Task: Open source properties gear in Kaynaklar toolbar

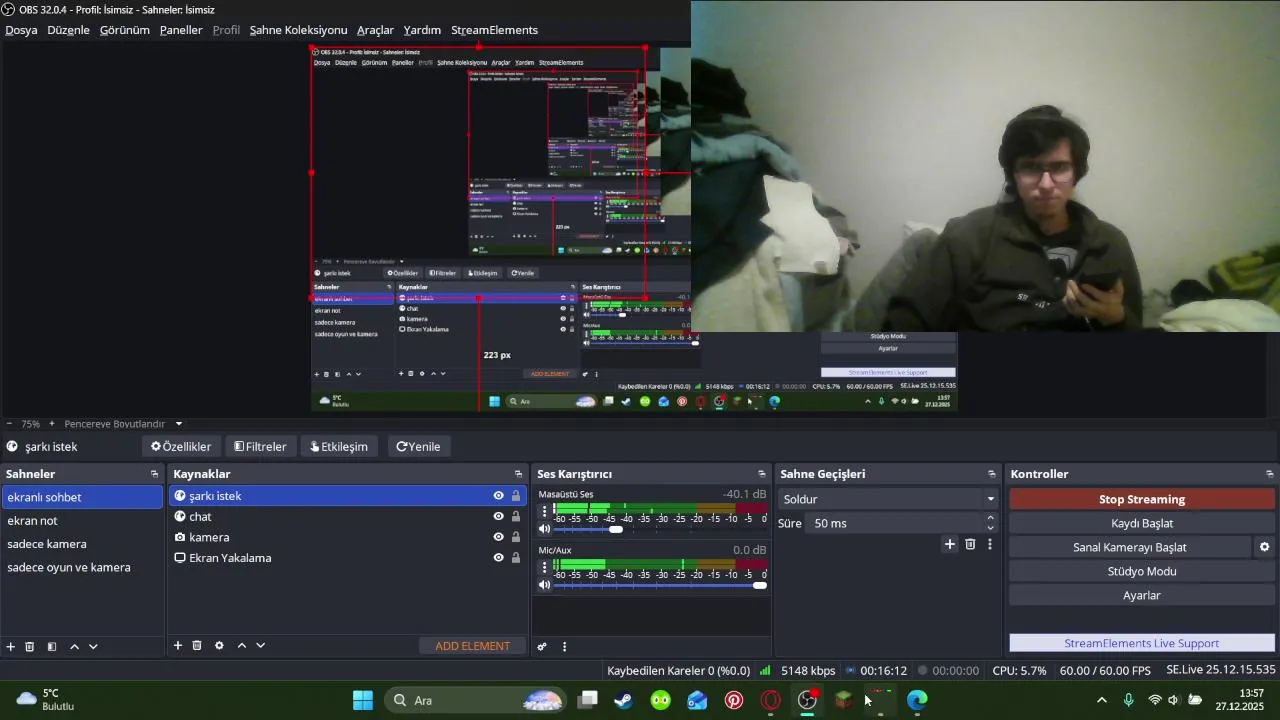Action: (219, 646)
